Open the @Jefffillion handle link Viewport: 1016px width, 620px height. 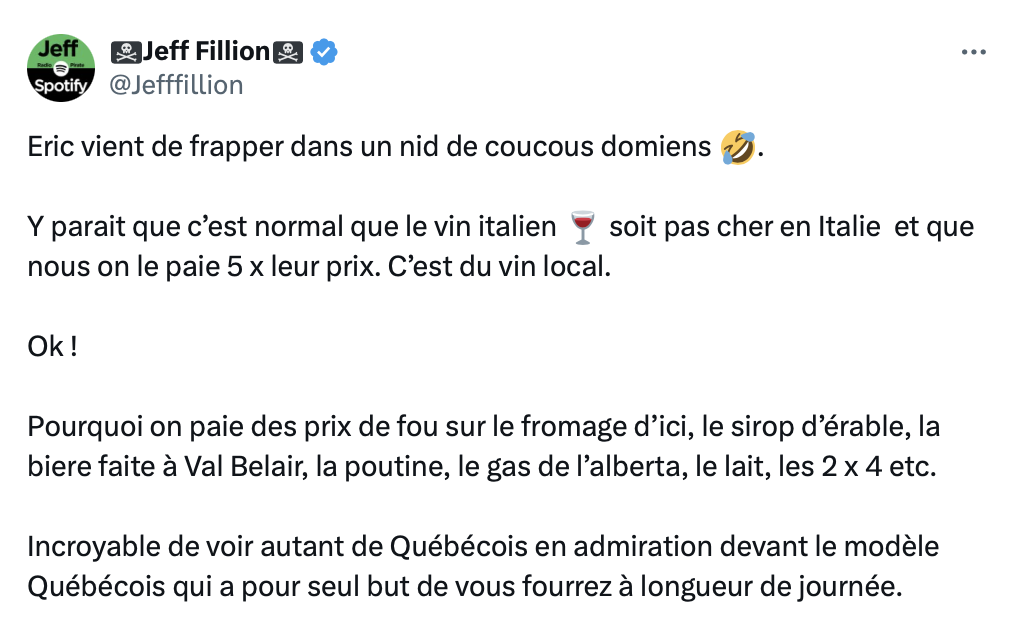[x=175, y=85]
